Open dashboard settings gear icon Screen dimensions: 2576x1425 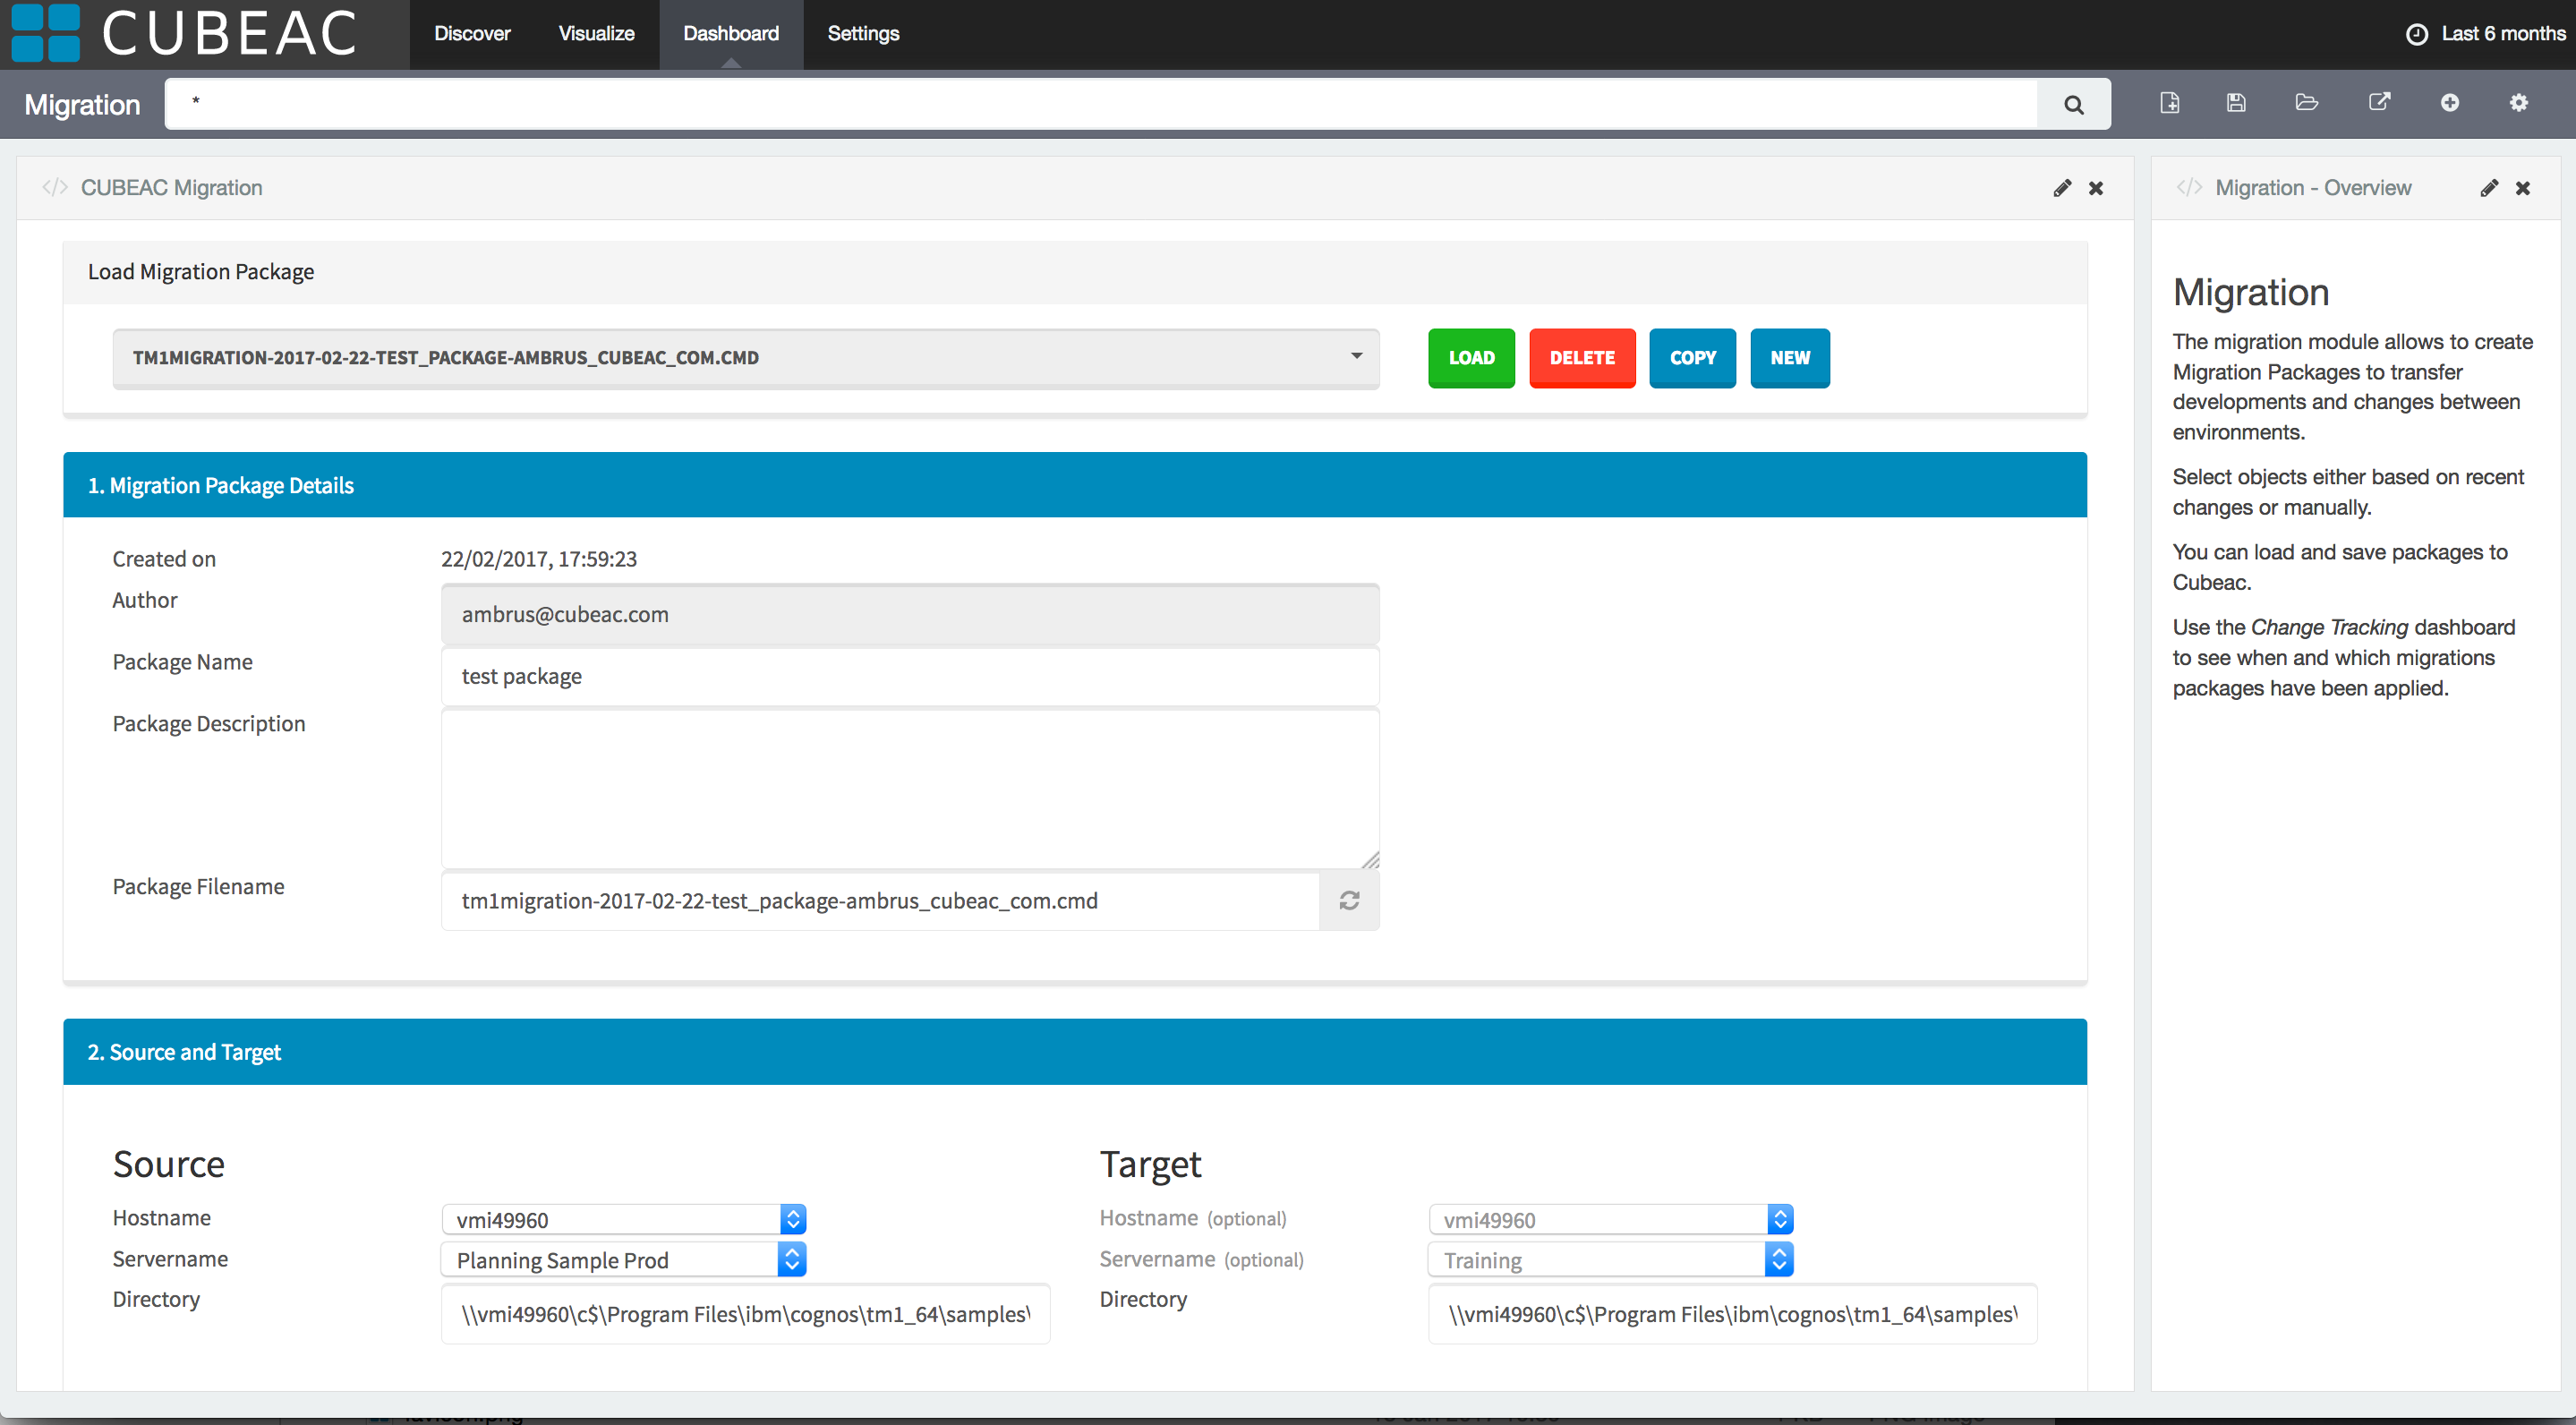pos(2518,102)
